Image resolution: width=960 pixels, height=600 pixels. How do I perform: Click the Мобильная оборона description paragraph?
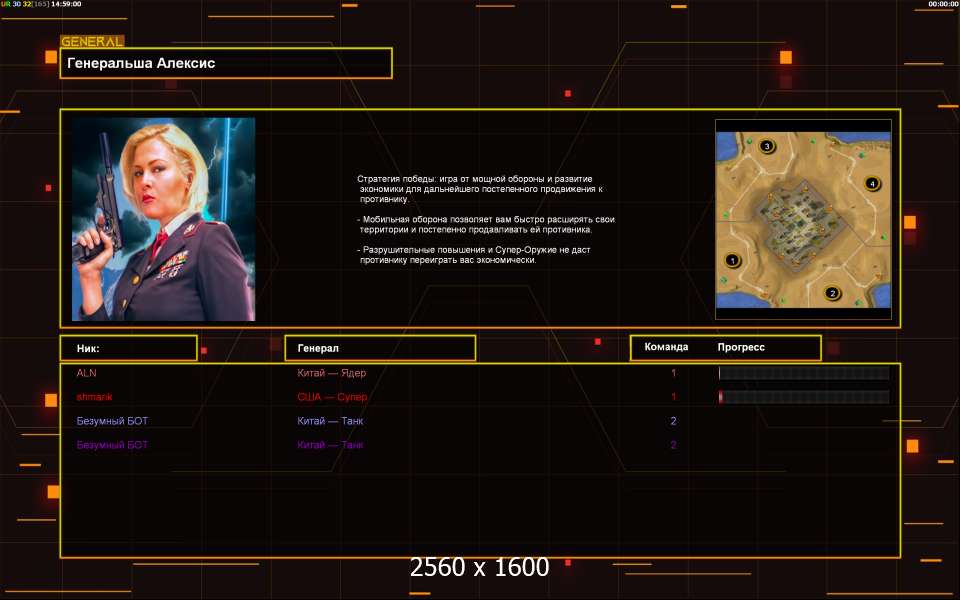486,224
